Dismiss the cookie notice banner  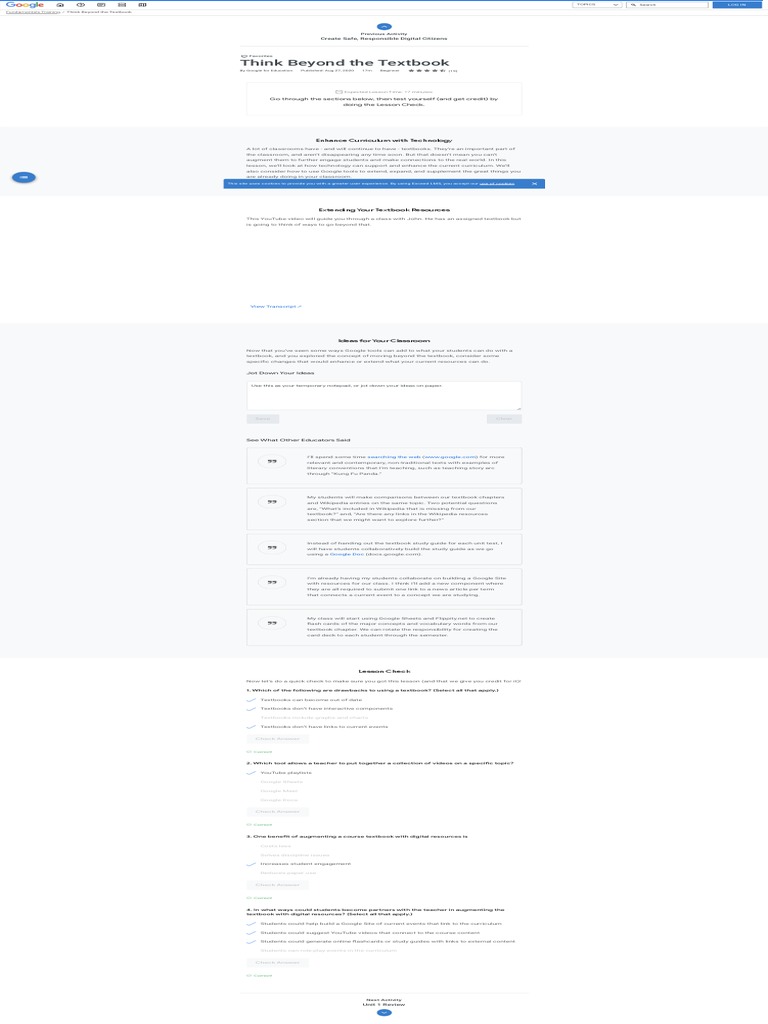click(534, 184)
